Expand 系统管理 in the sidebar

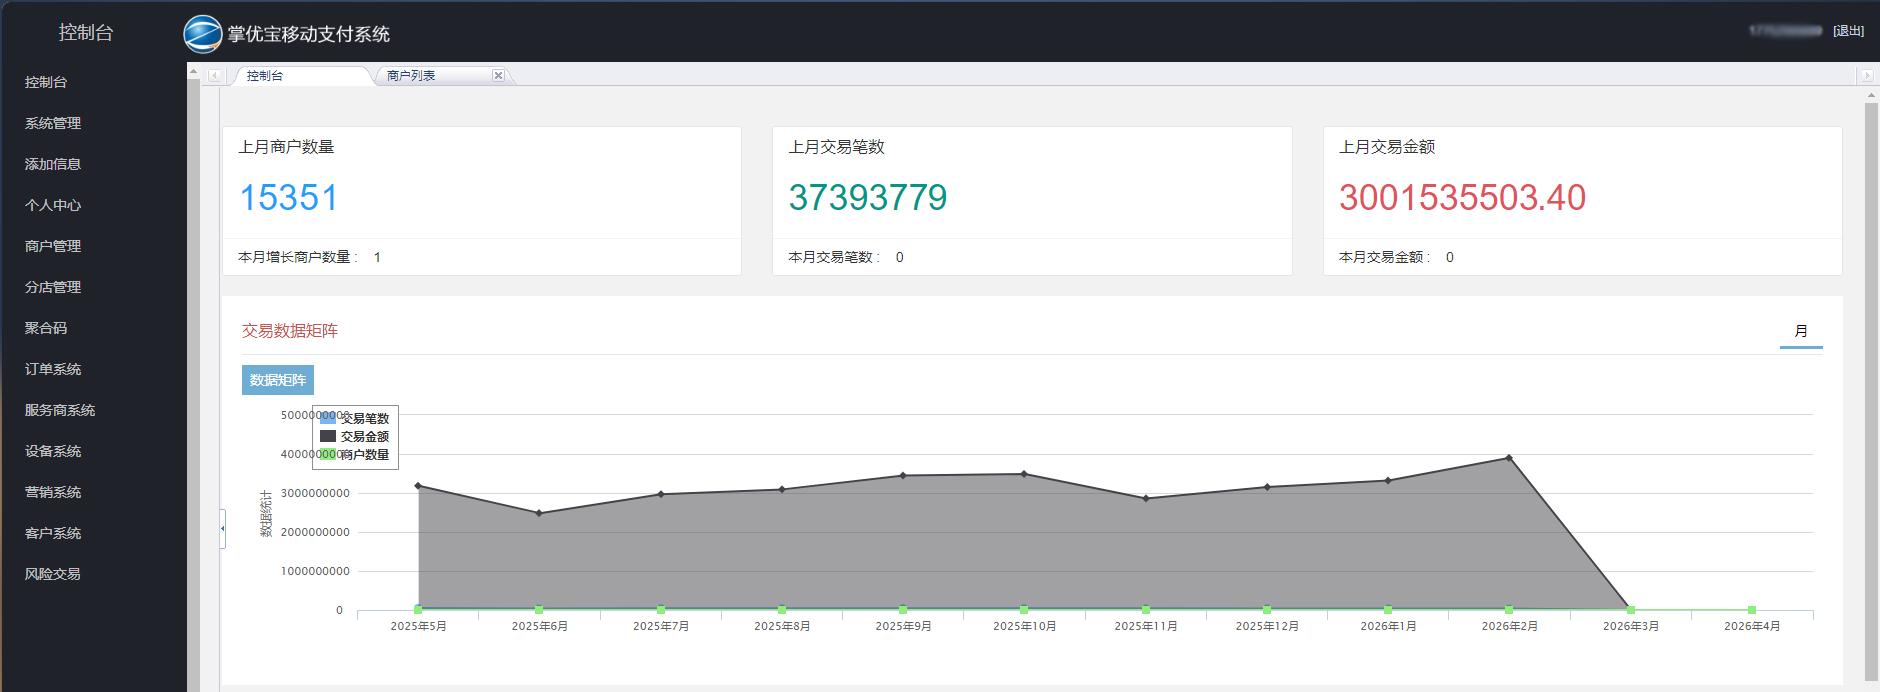click(53, 123)
